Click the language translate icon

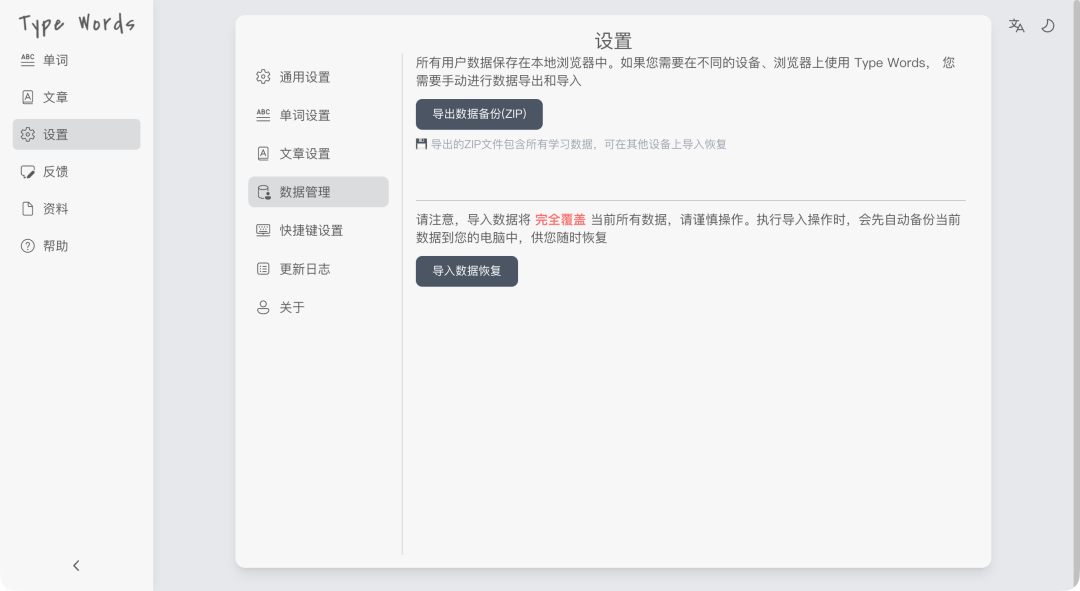pyautogui.click(x=1016, y=26)
